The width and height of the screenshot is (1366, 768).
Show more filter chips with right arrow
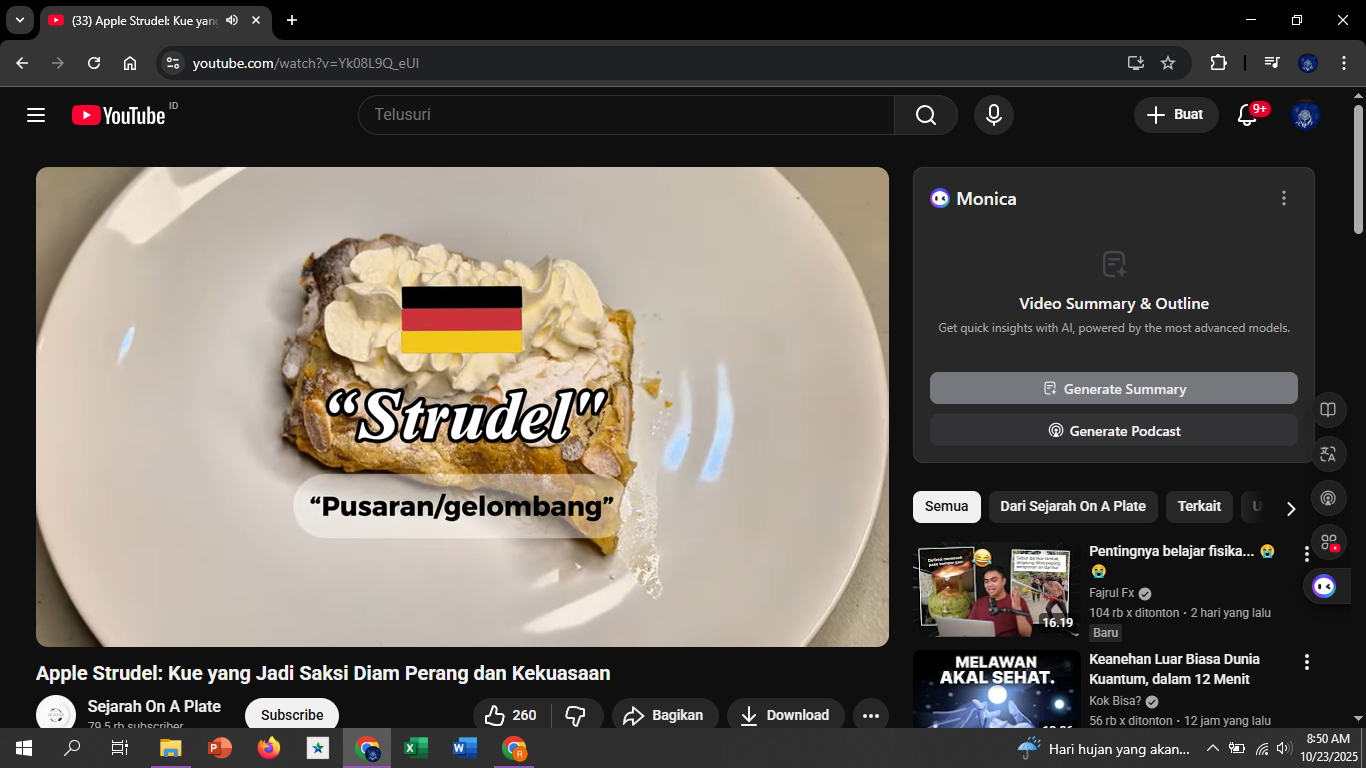tap(1290, 508)
